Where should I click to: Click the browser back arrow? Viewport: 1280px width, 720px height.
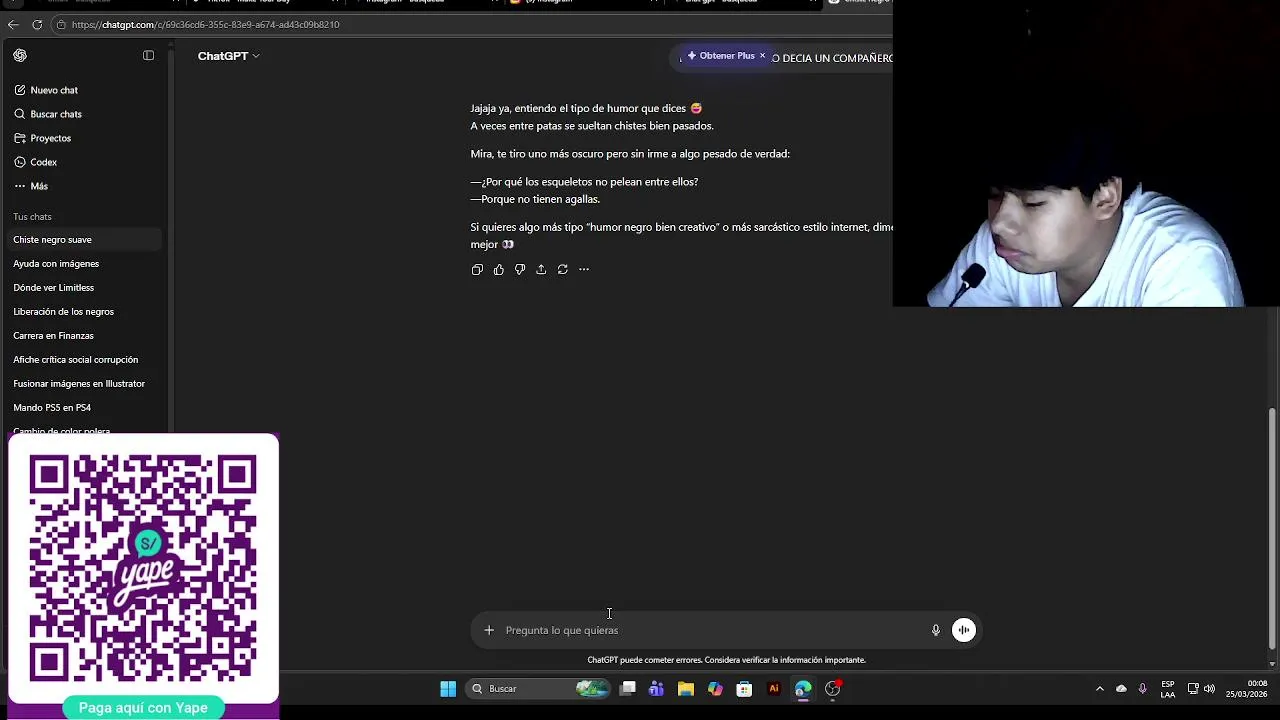[13, 25]
